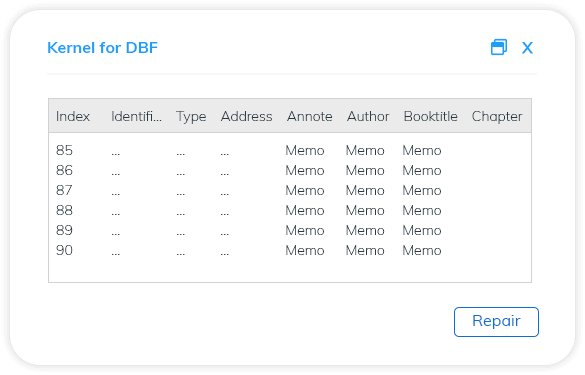585x375 pixels.
Task: Click Author Memo cell in row 87
Action: (x=365, y=190)
